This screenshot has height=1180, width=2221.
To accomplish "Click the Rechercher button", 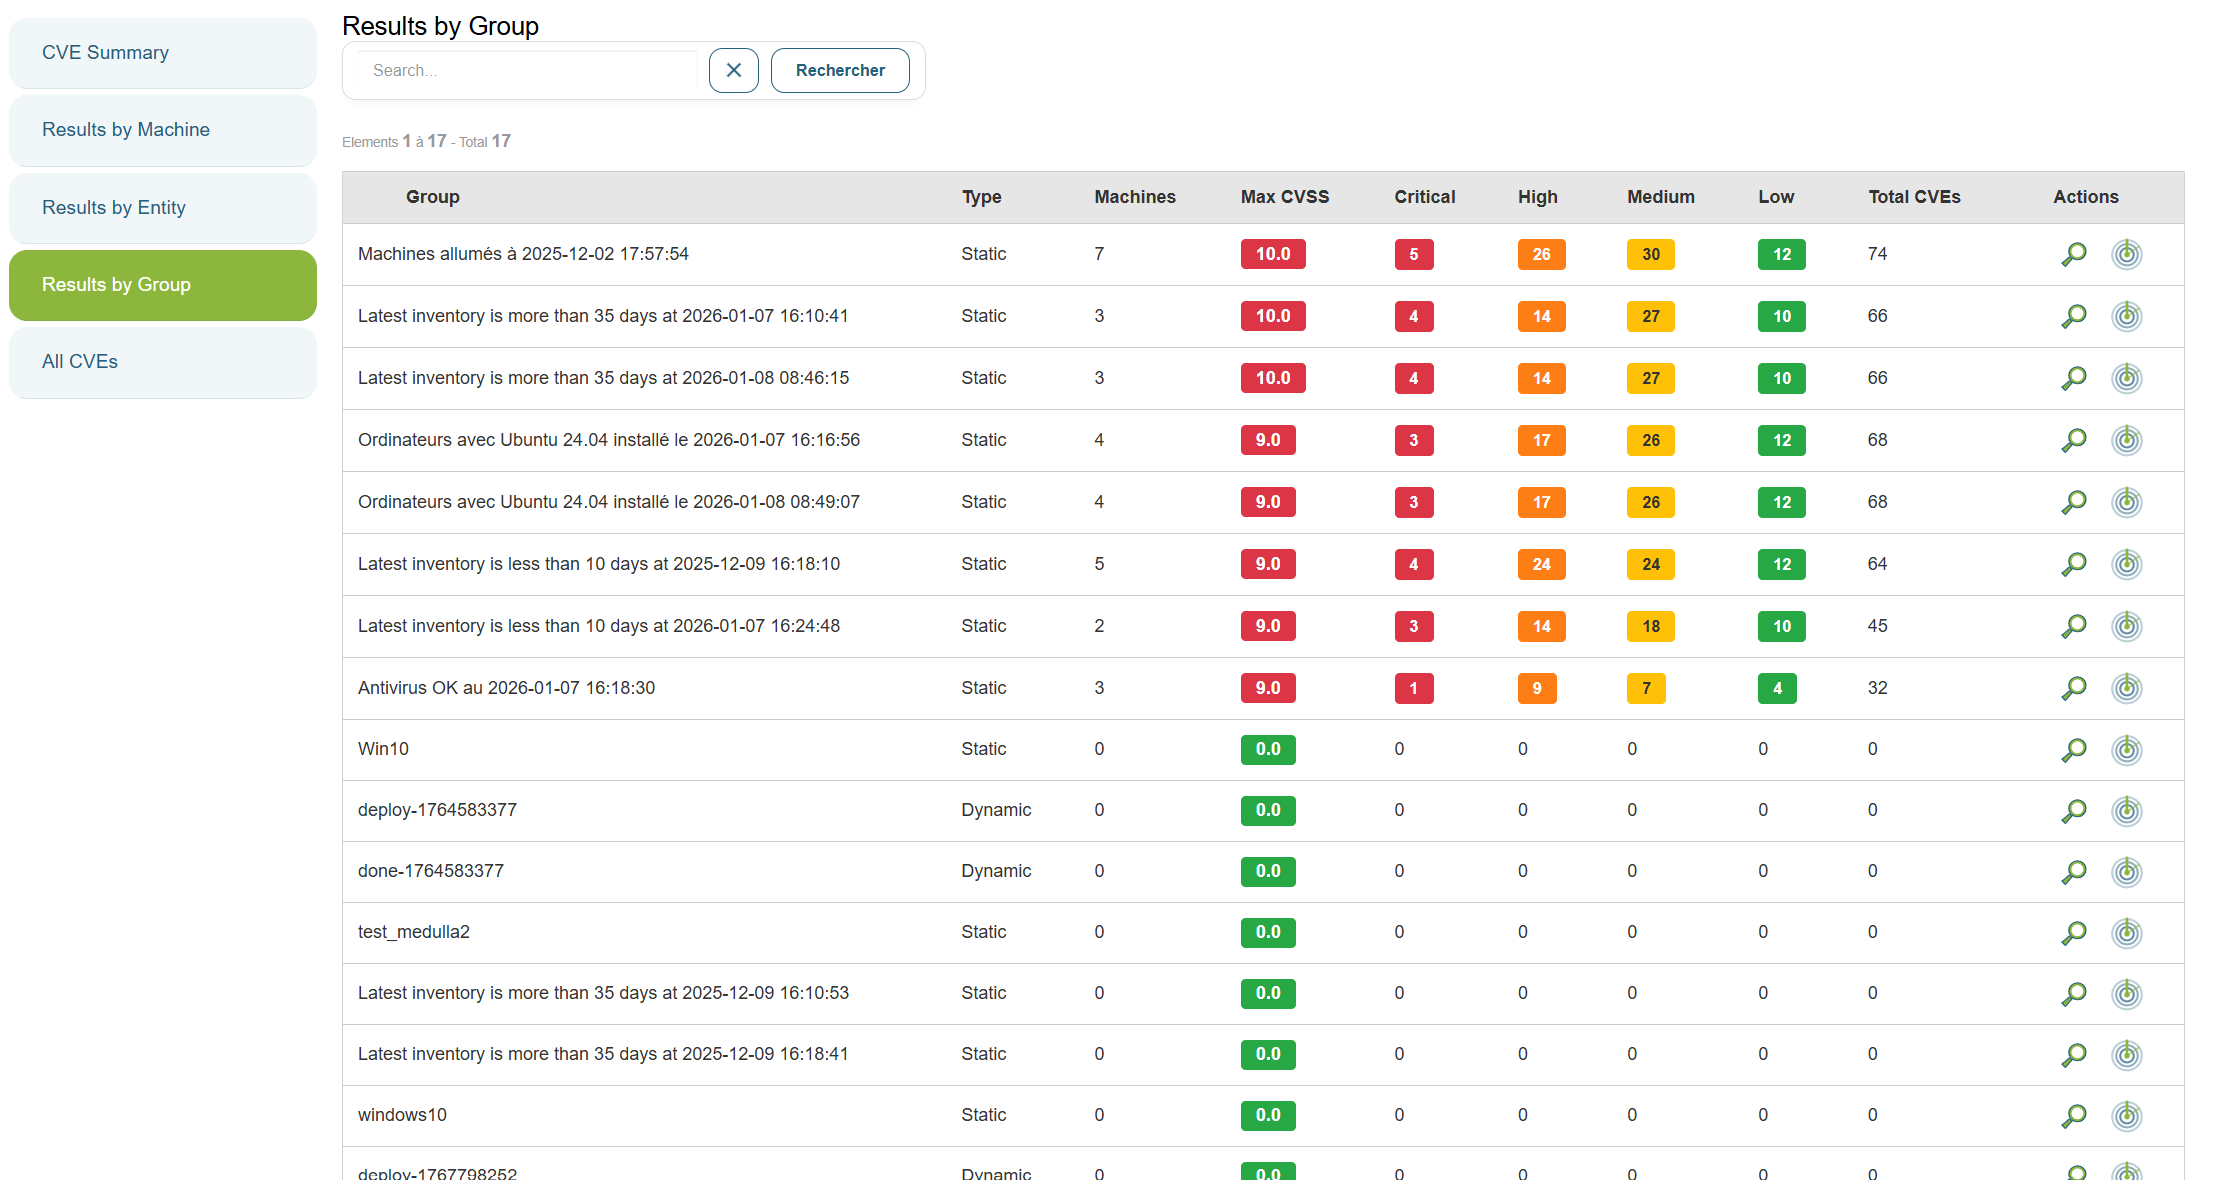I will (839, 71).
